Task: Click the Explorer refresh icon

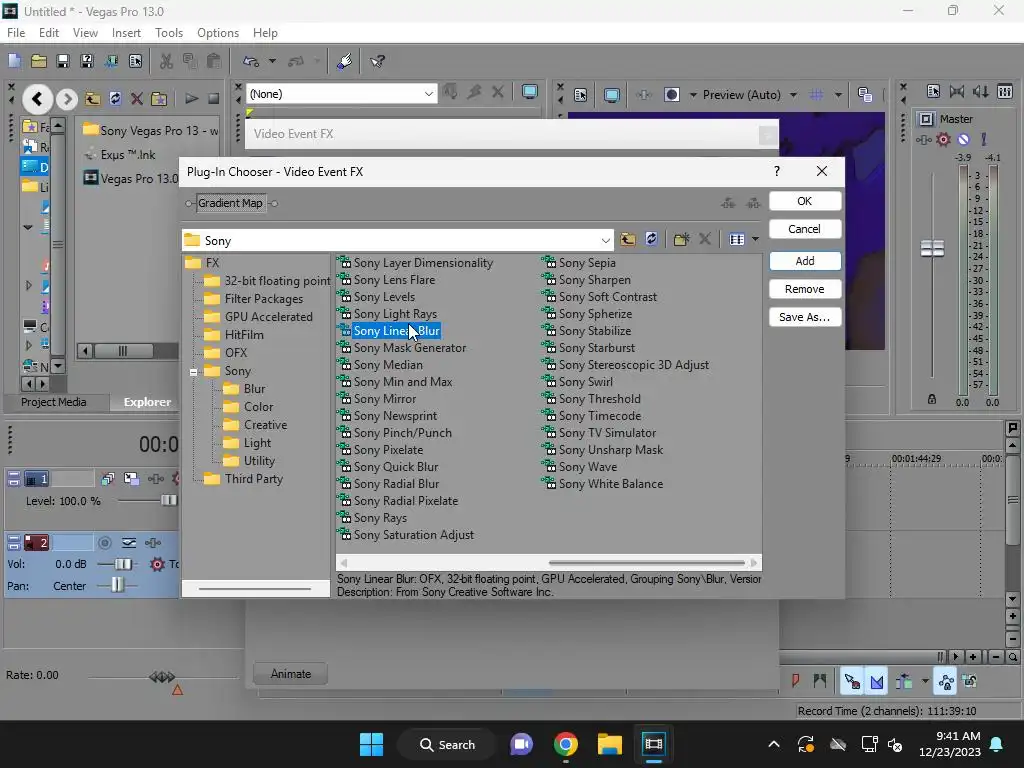Action: pos(115,99)
